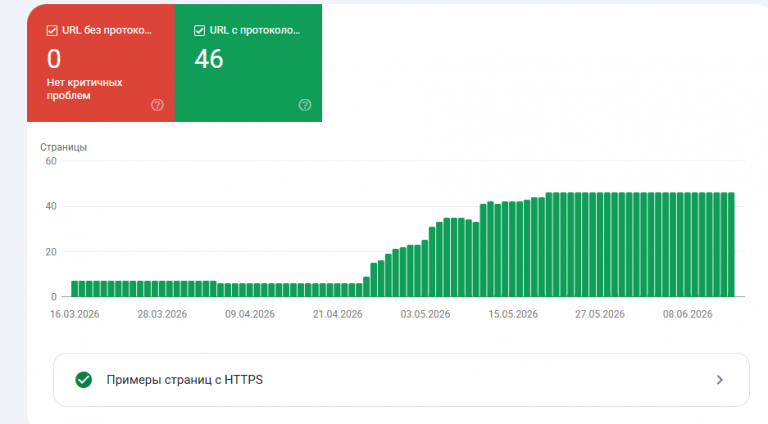The width and height of the screenshot is (768, 424).
Task: Click y-axis label 20
Action: 51,252
